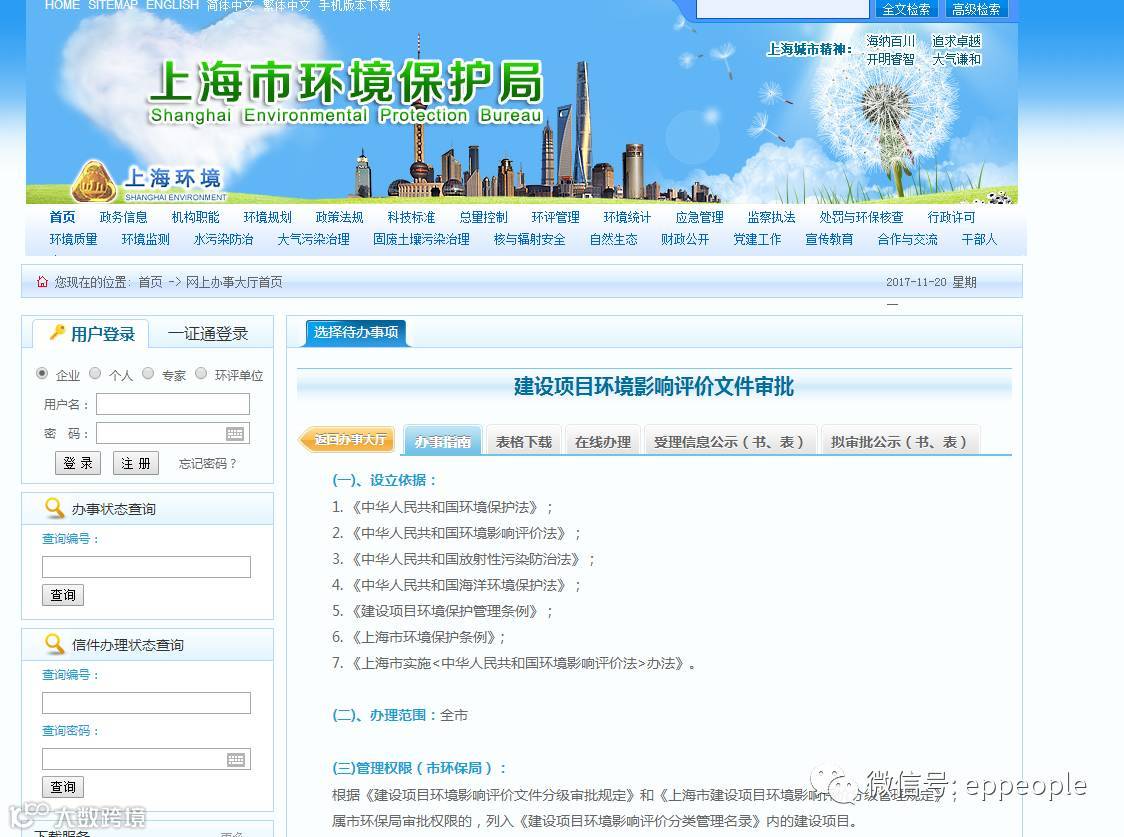Click the 全文检索 search button
This screenshot has width=1124, height=837.
click(906, 9)
